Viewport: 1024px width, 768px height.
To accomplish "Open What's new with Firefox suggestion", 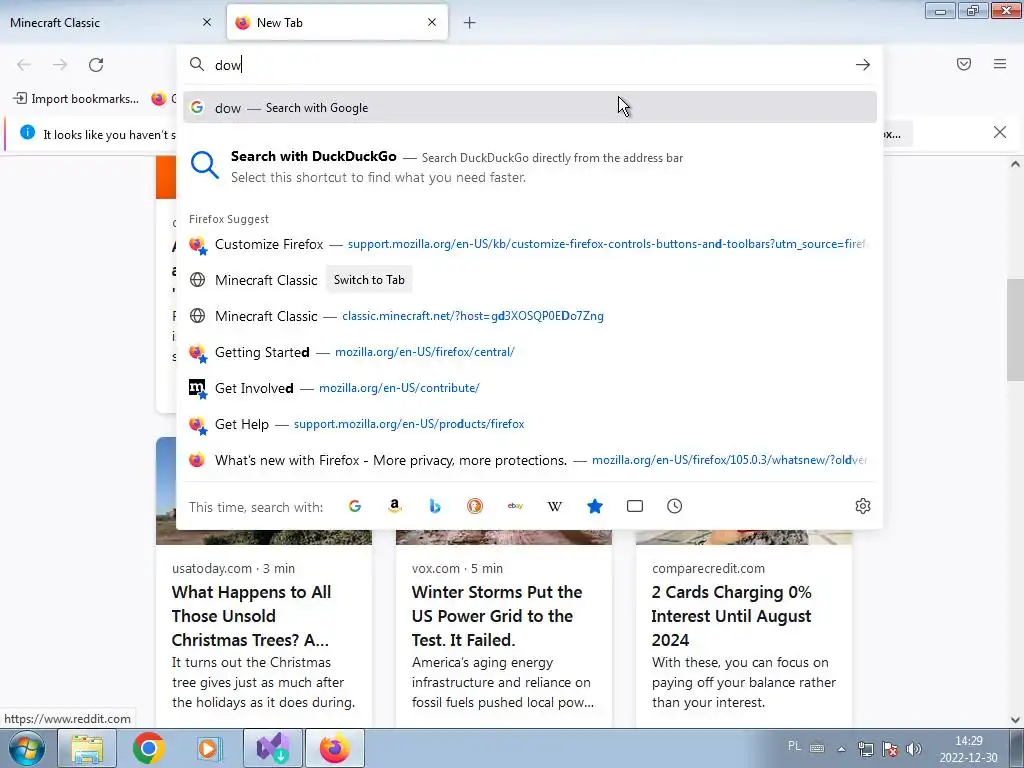I will click(530, 460).
